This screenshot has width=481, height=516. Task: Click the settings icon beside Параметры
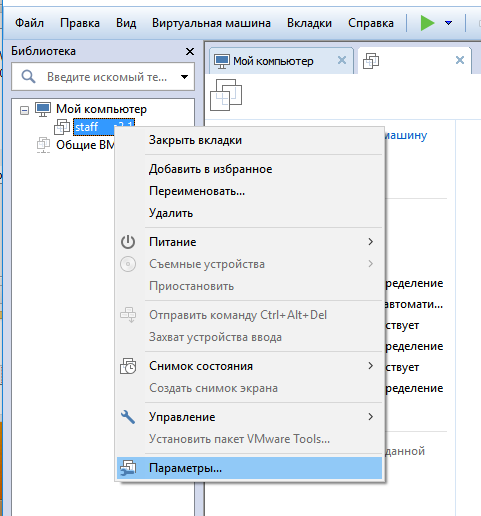tap(128, 468)
